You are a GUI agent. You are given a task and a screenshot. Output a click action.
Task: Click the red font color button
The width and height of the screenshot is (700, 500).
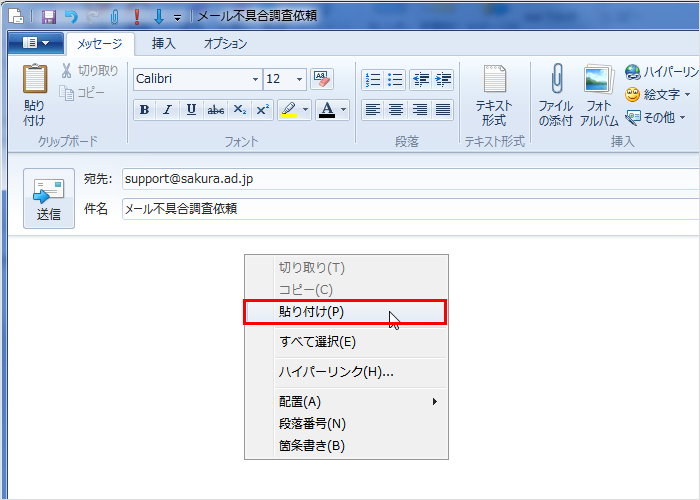point(326,110)
